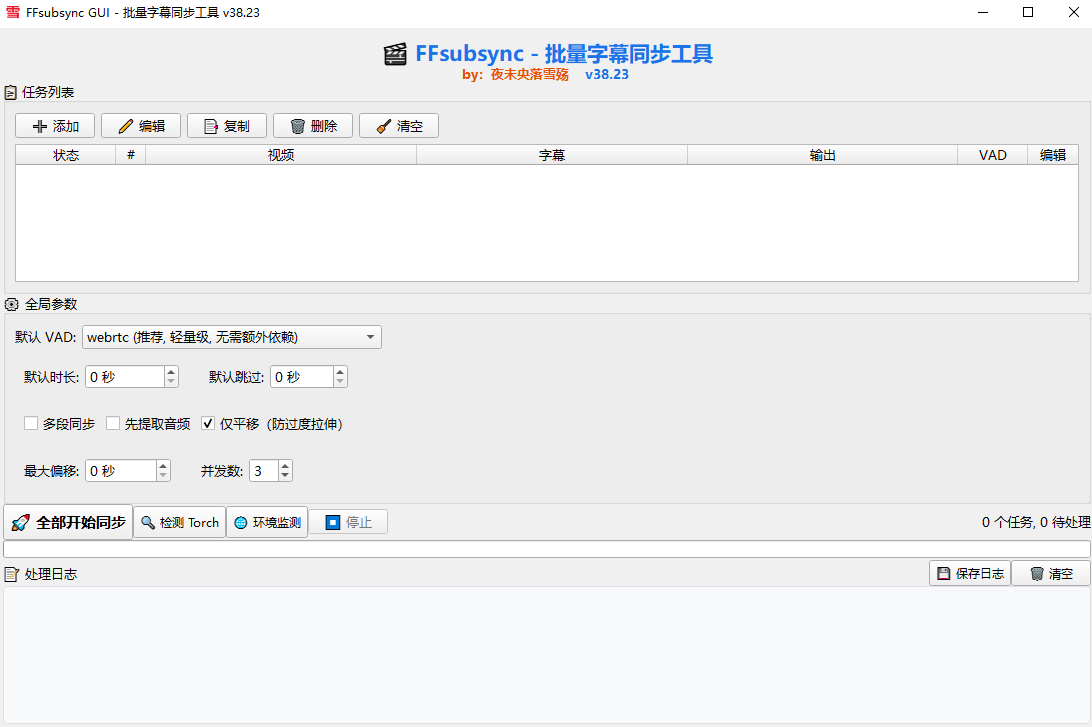Click the 默认跳过 value field

(302, 377)
